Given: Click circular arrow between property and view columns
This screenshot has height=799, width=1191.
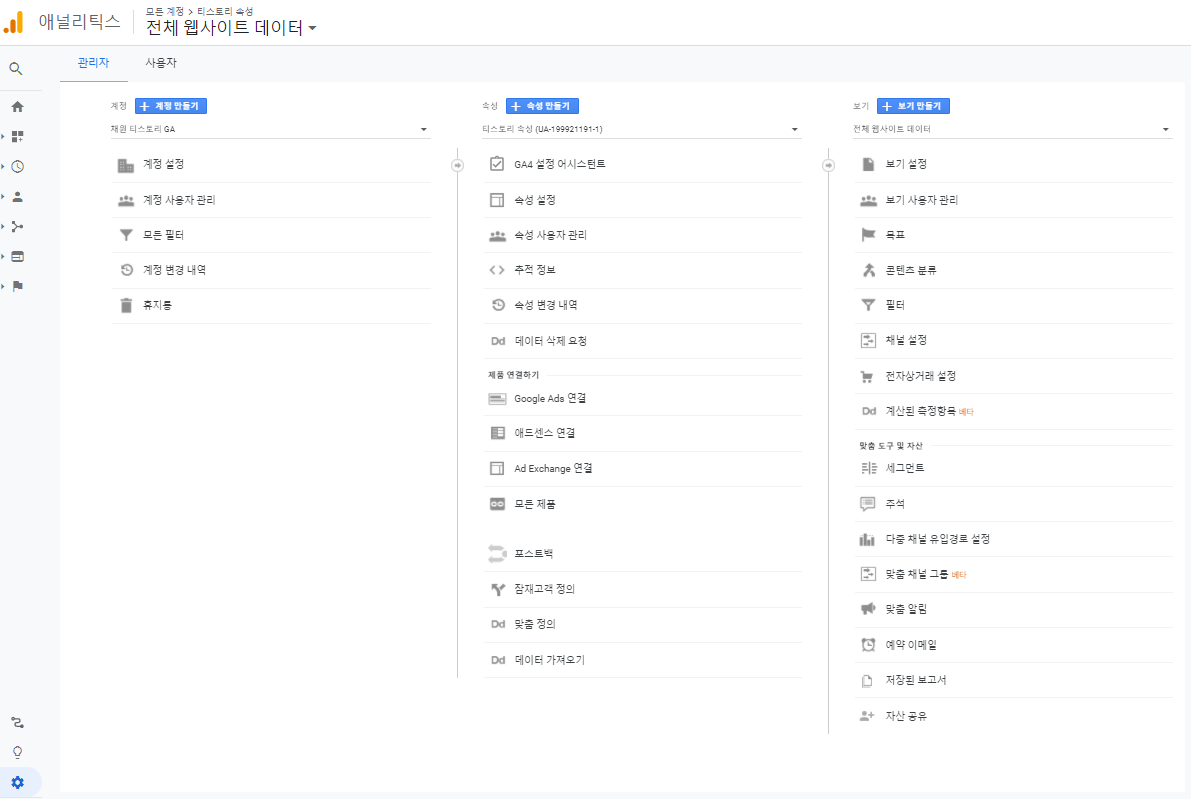Looking at the screenshot, I should tap(828, 166).
